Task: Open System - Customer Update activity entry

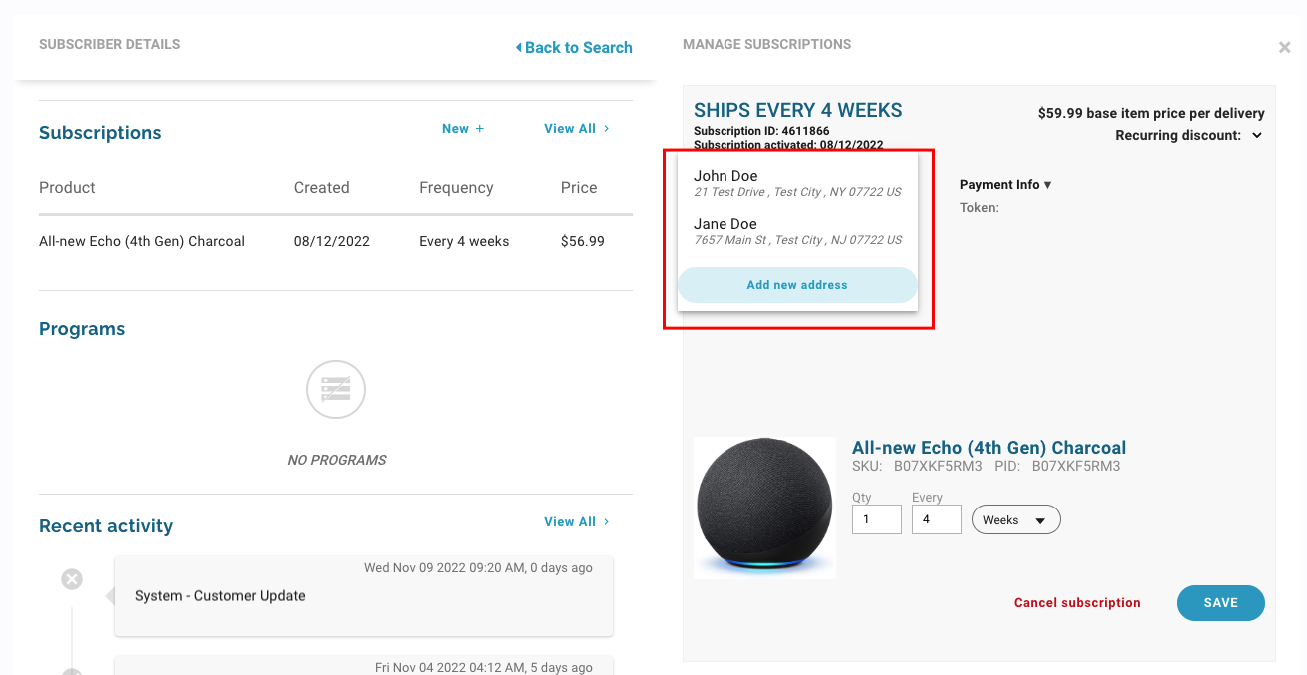Action: pyautogui.click(x=363, y=596)
